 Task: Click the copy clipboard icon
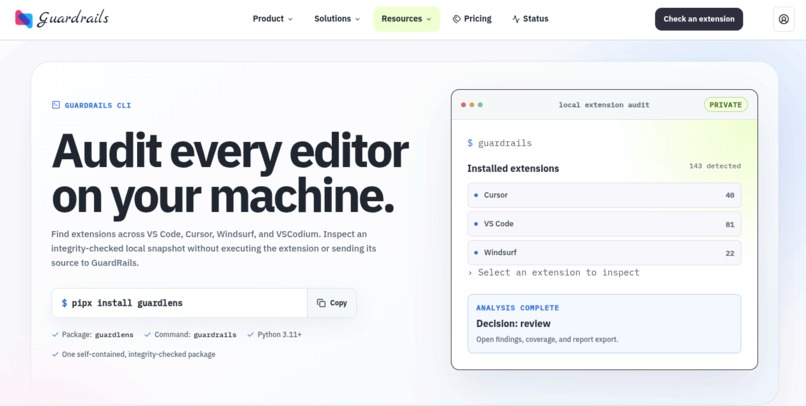click(x=321, y=303)
